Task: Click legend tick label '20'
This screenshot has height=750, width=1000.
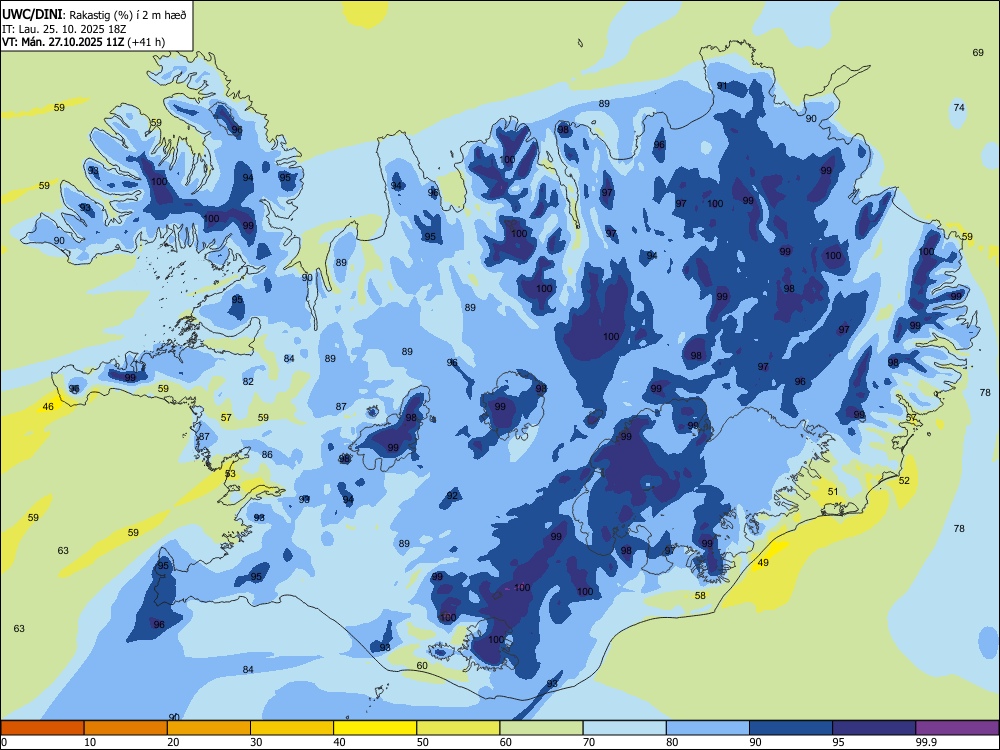Action: 173,742
